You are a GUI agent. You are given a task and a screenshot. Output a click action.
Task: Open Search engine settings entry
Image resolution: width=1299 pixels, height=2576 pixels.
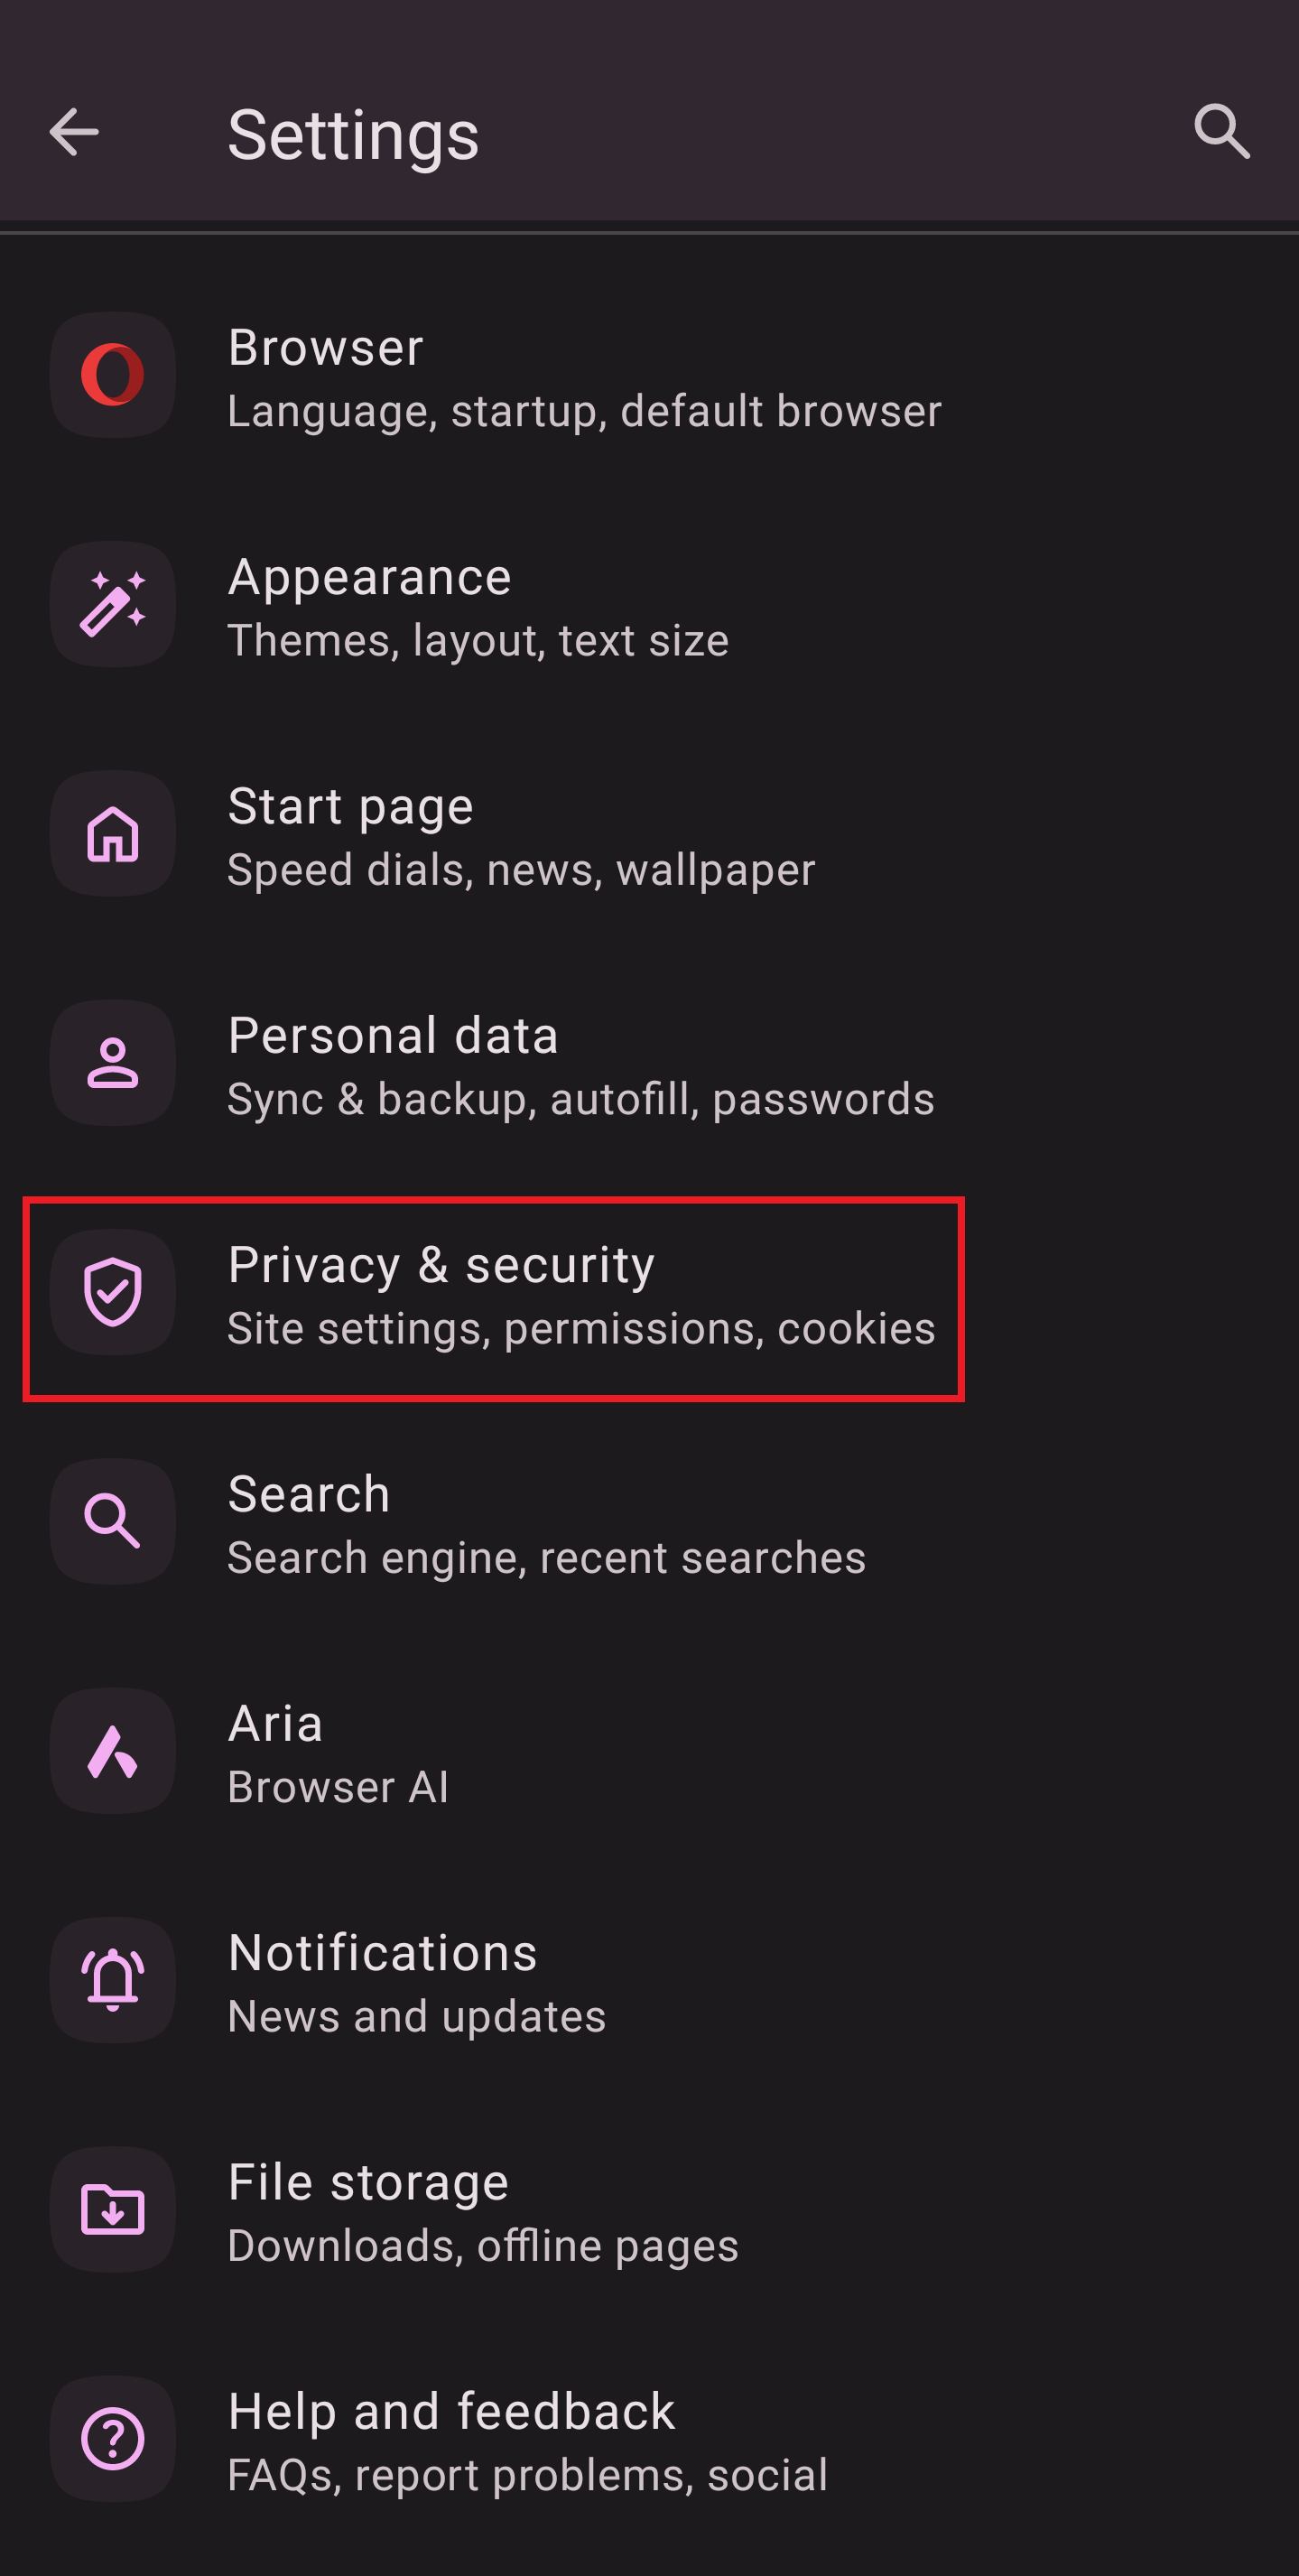546,1524
